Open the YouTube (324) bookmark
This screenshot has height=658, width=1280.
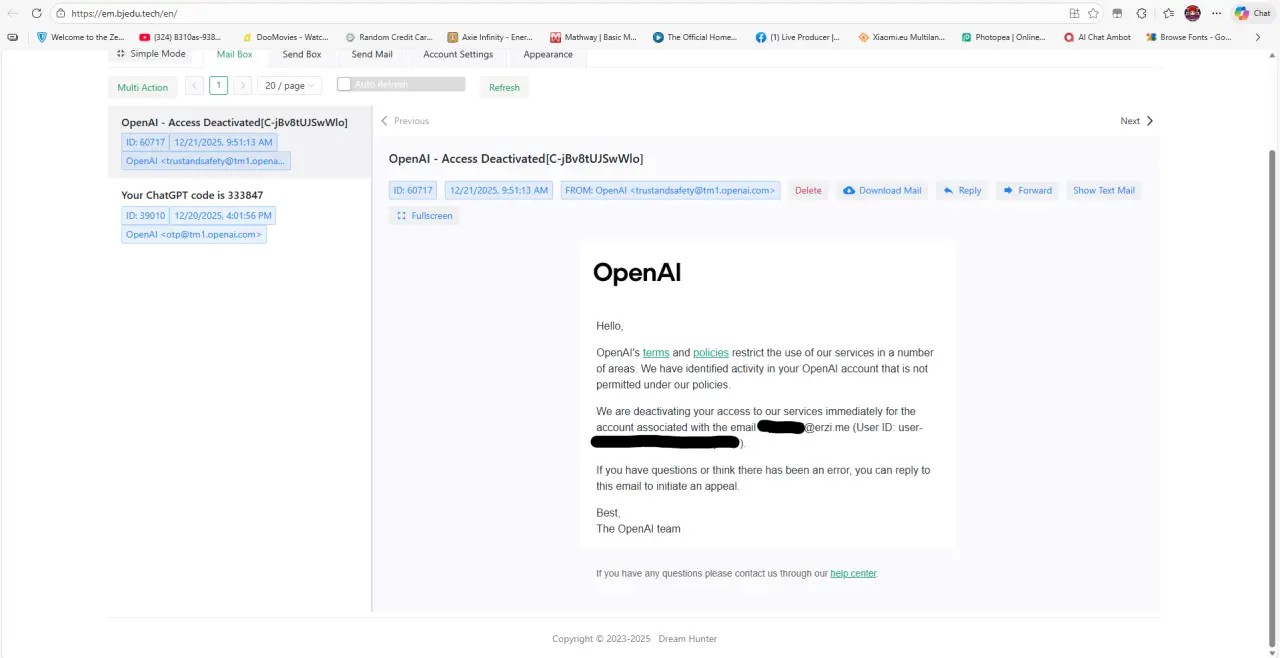(181, 37)
